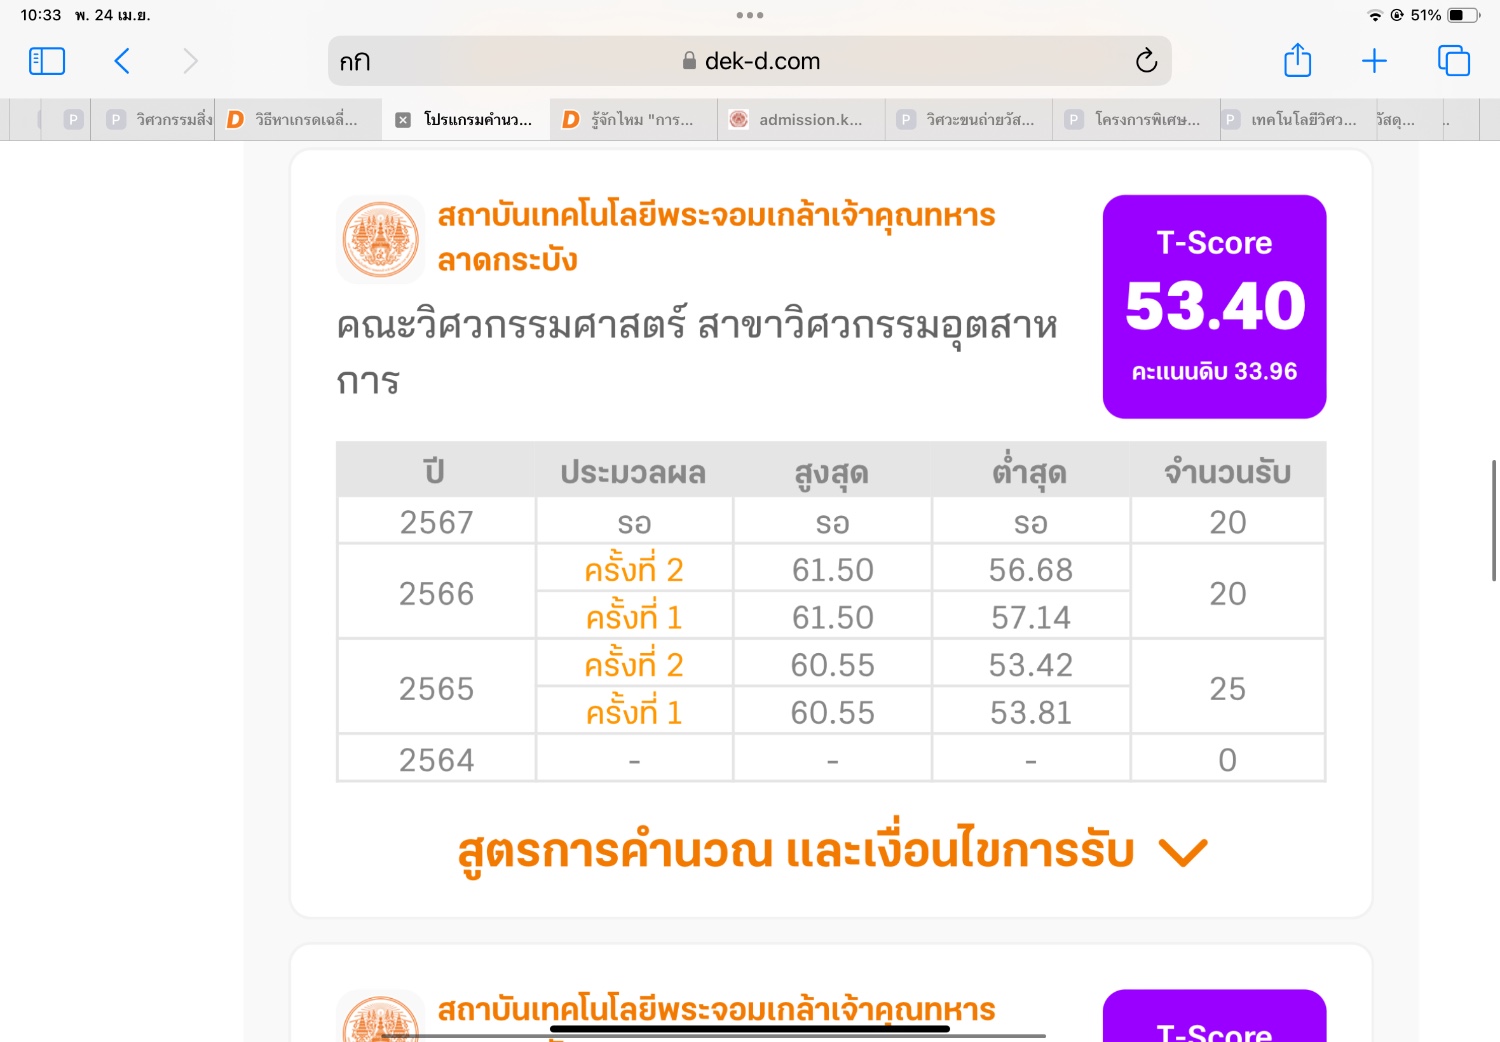Click the battery 51% status indicator

click(x=1445, y=15)
